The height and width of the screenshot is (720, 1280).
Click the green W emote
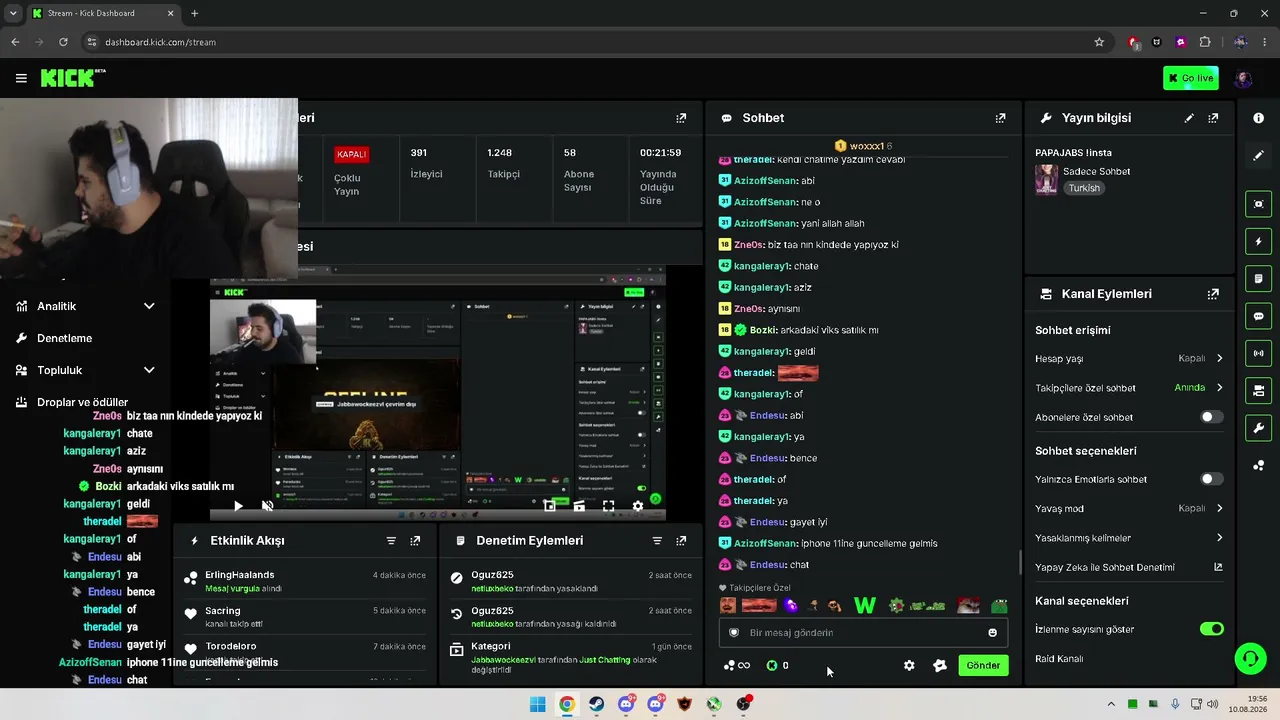[x=865, y=605]
